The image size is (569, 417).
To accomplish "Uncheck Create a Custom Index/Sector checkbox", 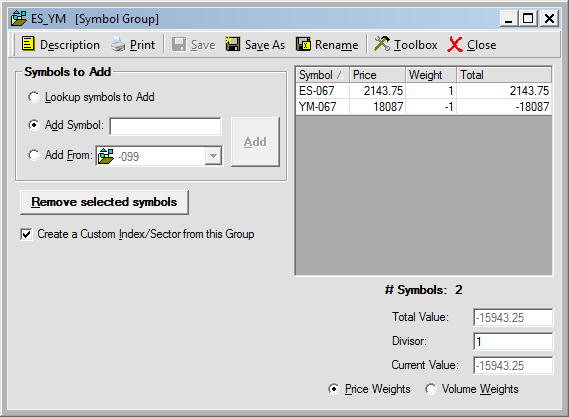I will pyautogui.click(x=26, y=234).
